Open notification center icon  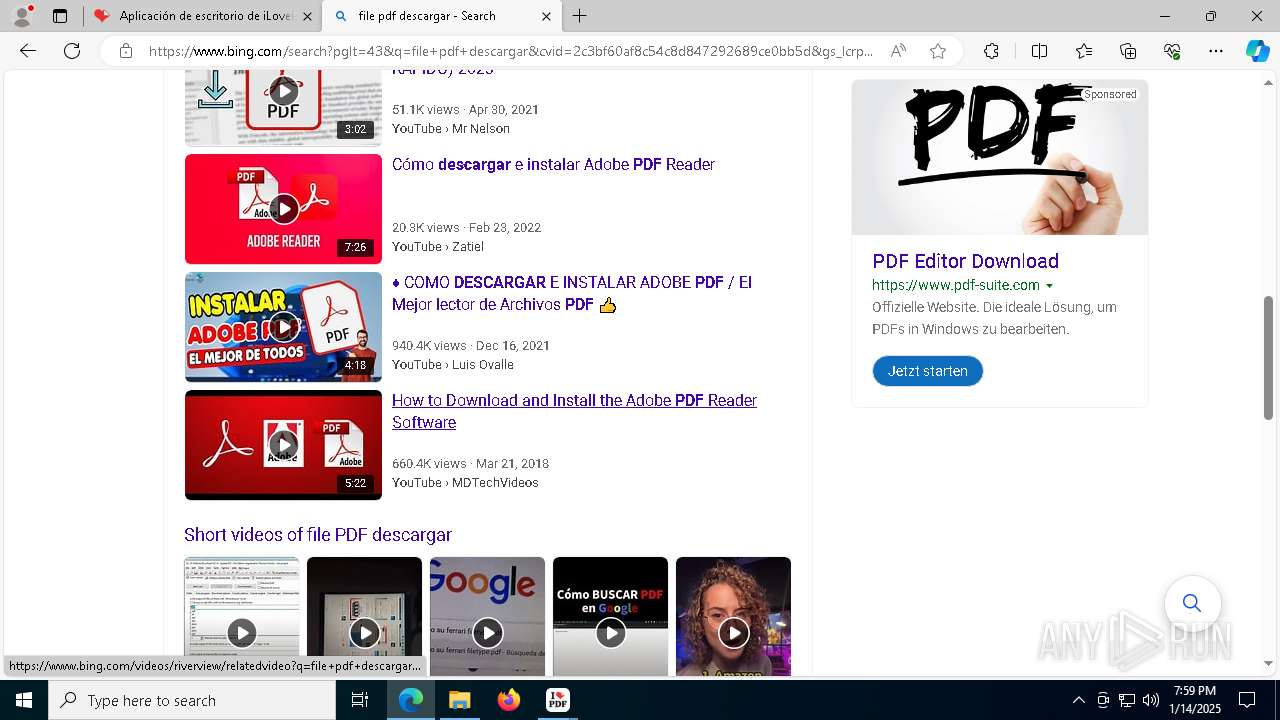(x=1247, y=700)
